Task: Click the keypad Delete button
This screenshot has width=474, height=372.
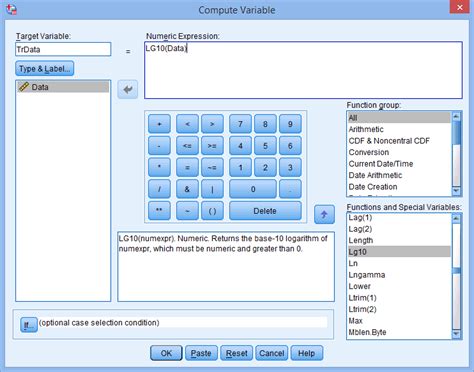Action: click(x=265, y=211)
